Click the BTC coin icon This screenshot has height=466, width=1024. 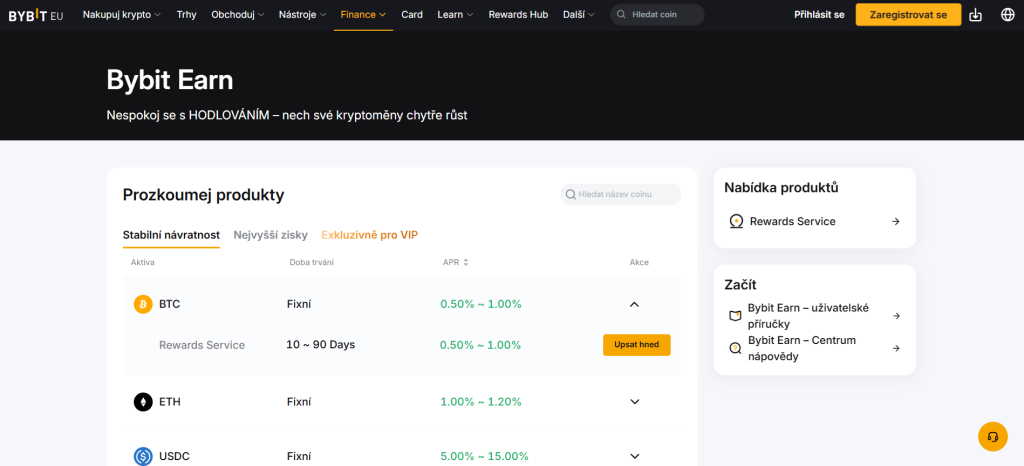coord(143,304)
